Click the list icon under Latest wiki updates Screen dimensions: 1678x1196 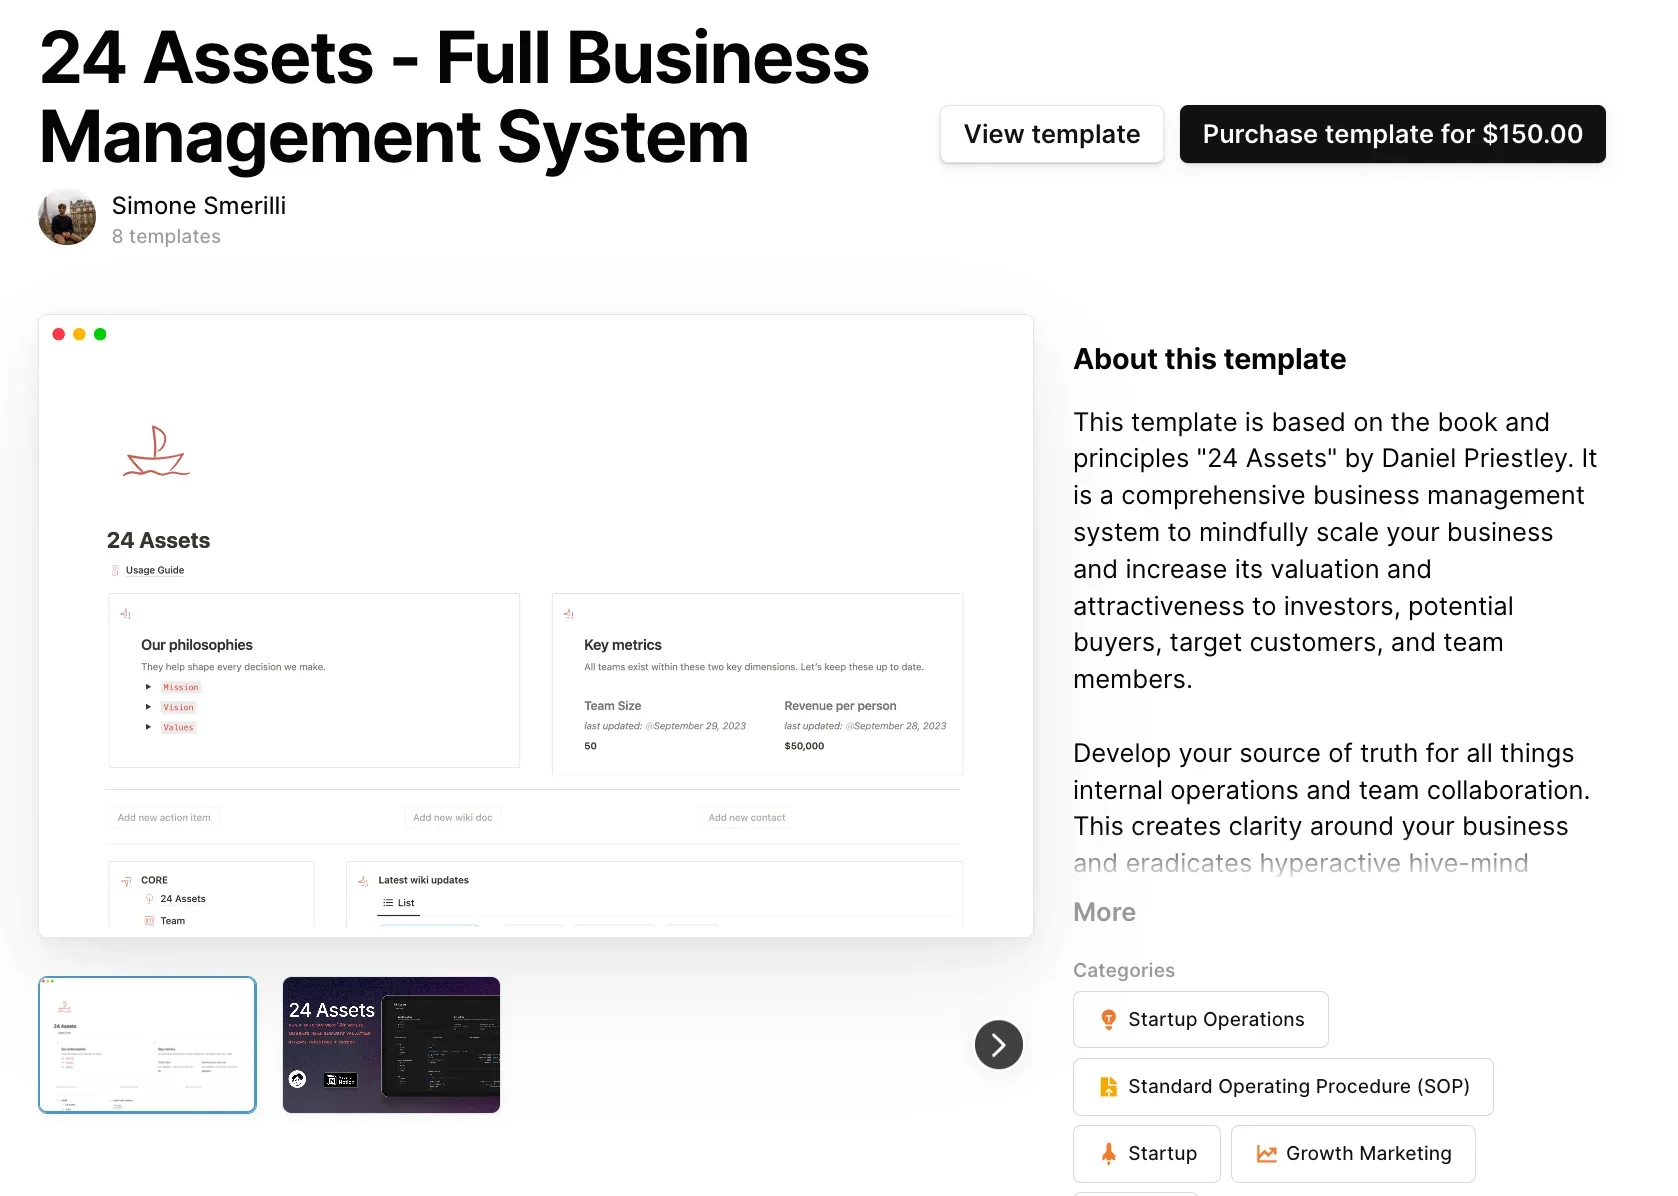point(388,903)
